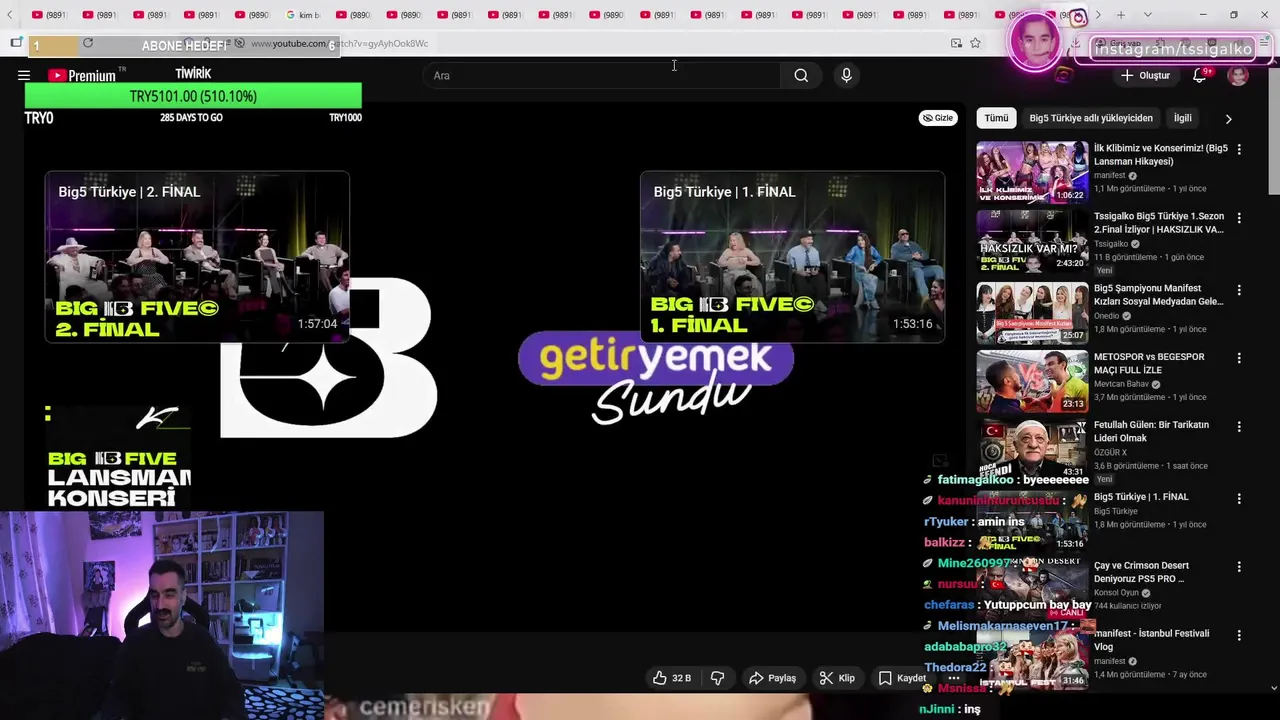
Task: Open the tab search dropdown chevron
Action: pyautogui.click(x=1147, y=15)
